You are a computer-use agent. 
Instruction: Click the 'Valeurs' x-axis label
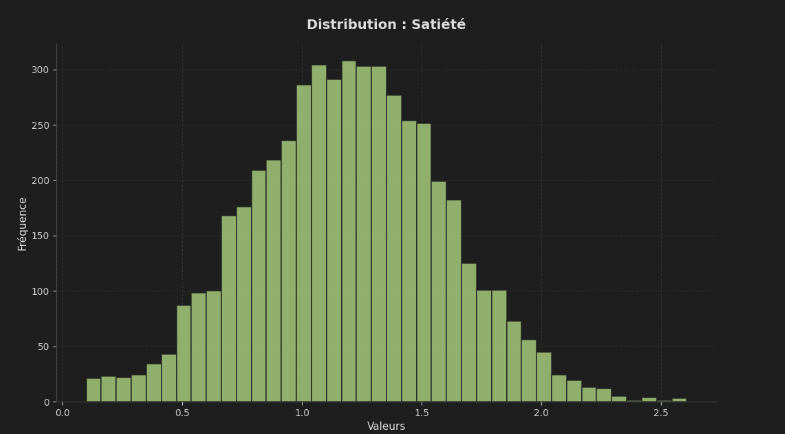click(386, 427)
